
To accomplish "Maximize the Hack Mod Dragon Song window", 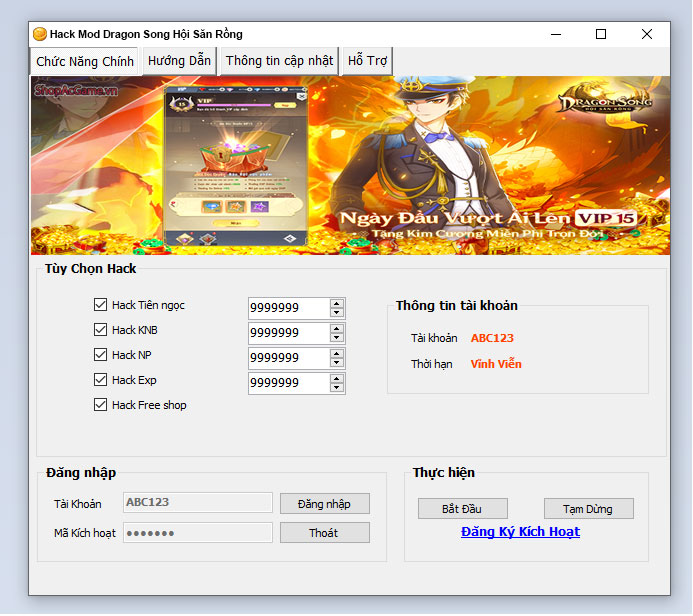I will (x=601, y=34).
